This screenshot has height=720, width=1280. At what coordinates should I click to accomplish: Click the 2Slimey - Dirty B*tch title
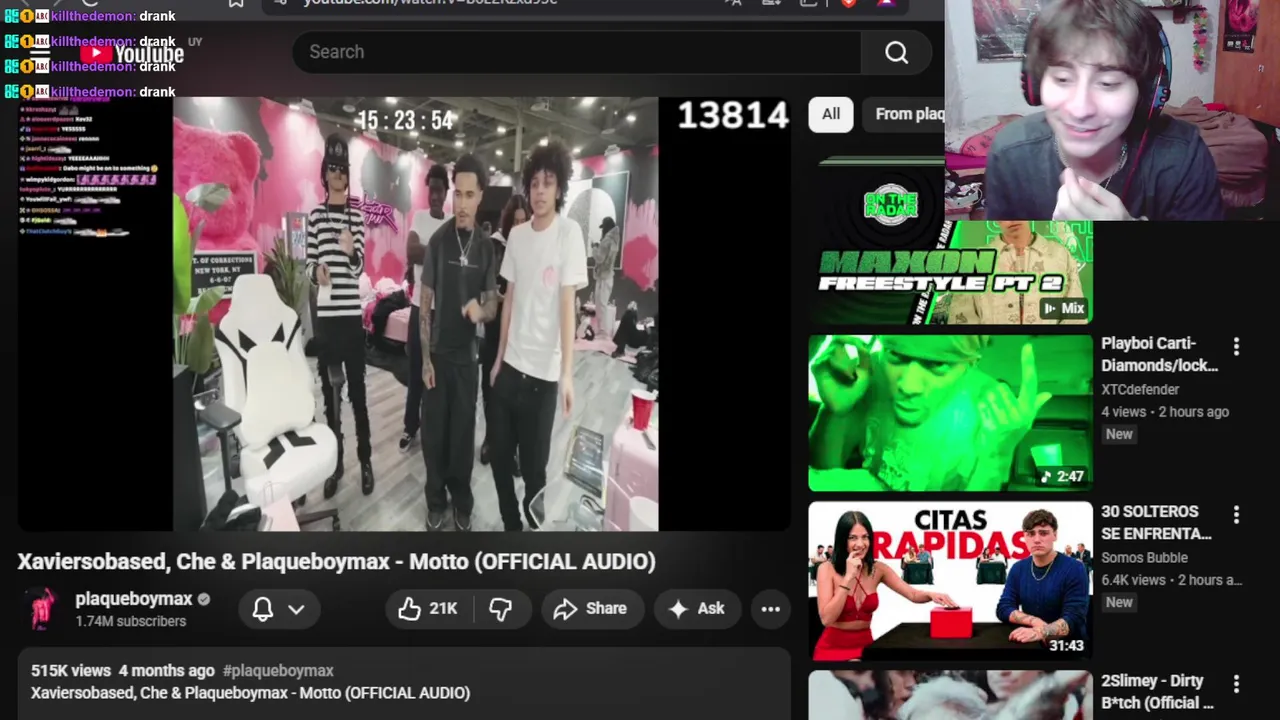pyautogui.click(x=1158, y=691)
